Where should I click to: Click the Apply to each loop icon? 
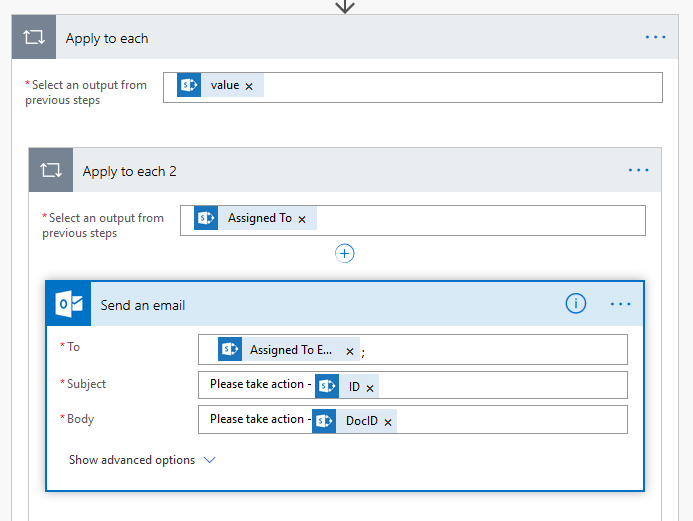[x=34, y=38]
